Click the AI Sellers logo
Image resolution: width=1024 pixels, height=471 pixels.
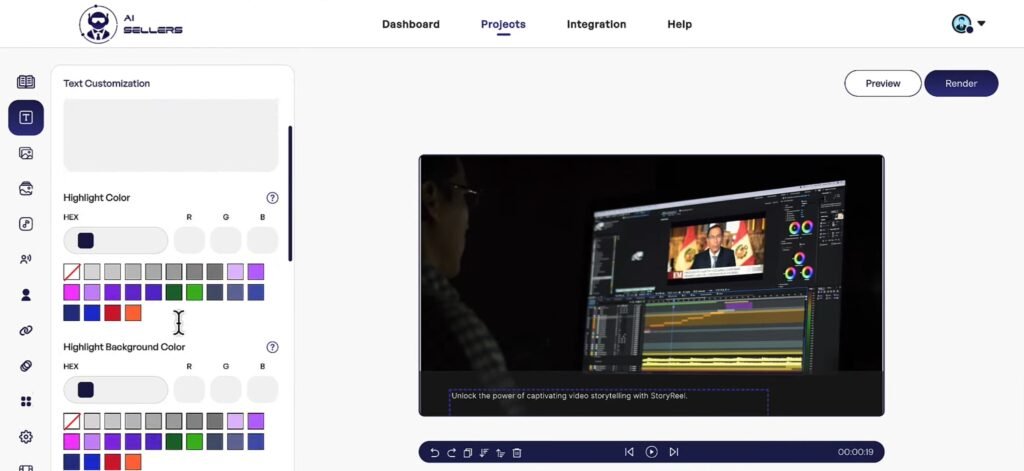tap(131, 24)
